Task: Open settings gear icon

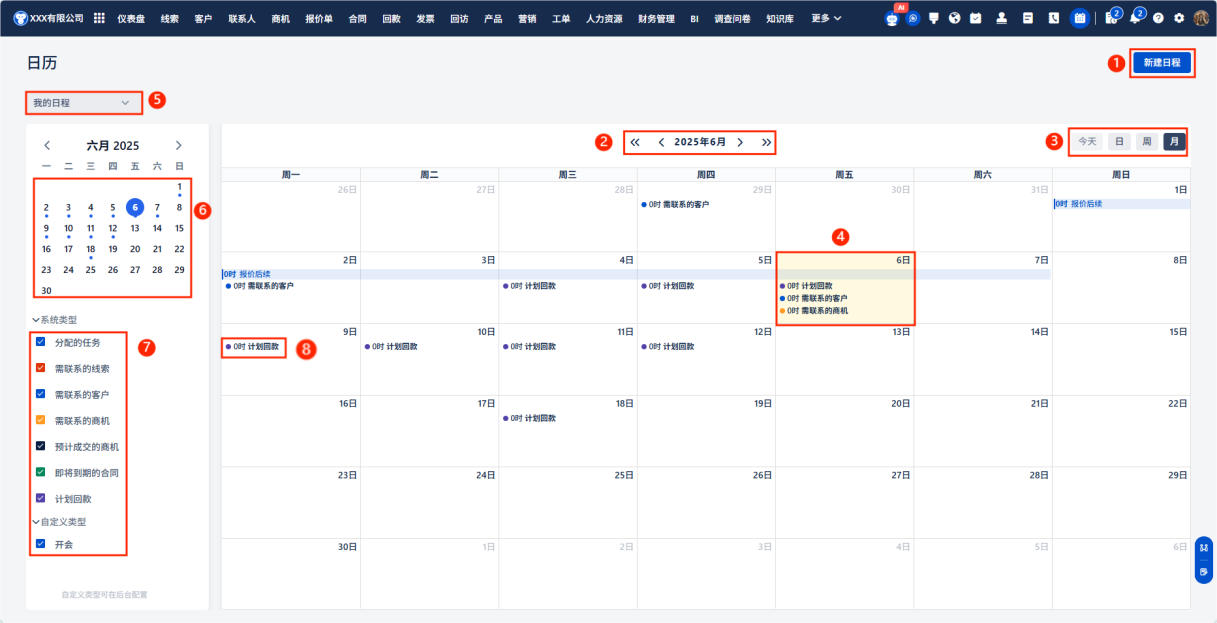Action: (x=1179, y=18)
